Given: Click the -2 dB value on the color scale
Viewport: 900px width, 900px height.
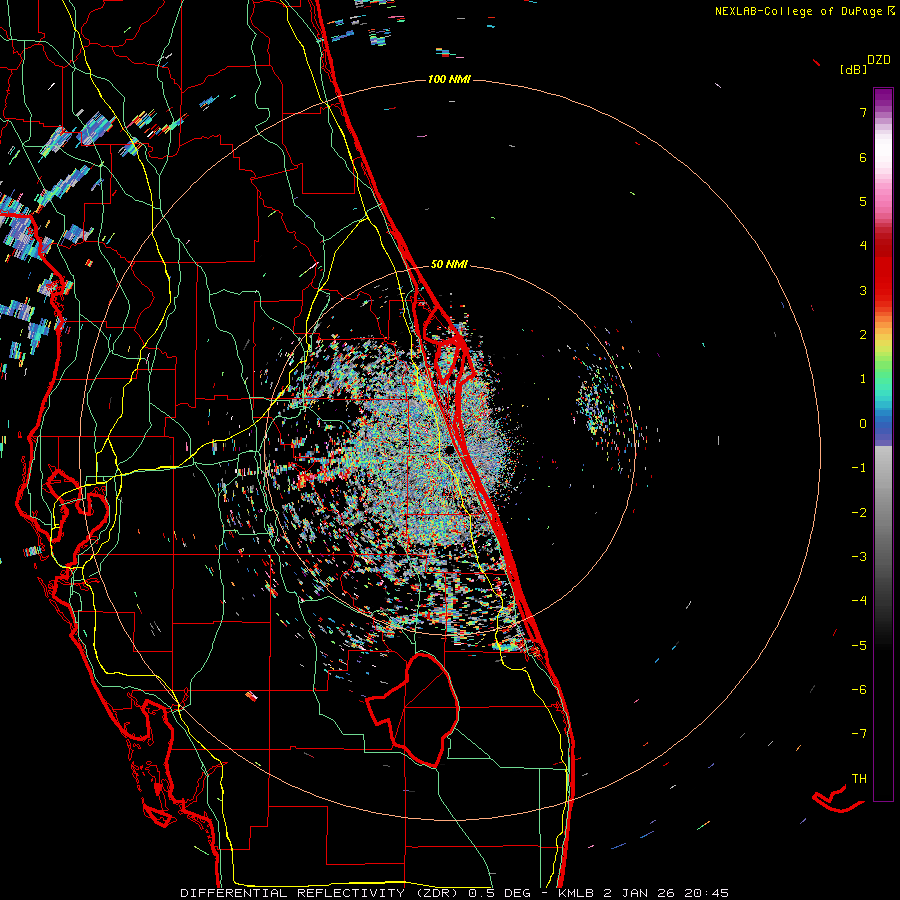Looking at the screenshot, I should 859,513.
